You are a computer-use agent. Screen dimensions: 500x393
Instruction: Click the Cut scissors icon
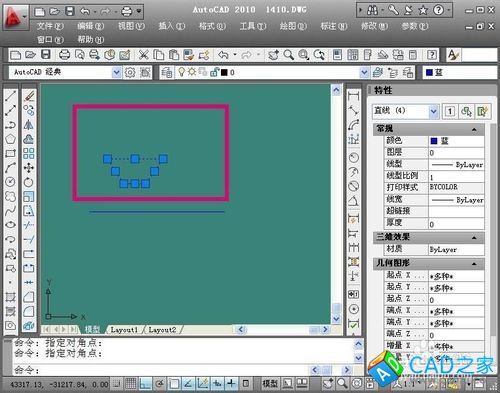click(143, 55)
